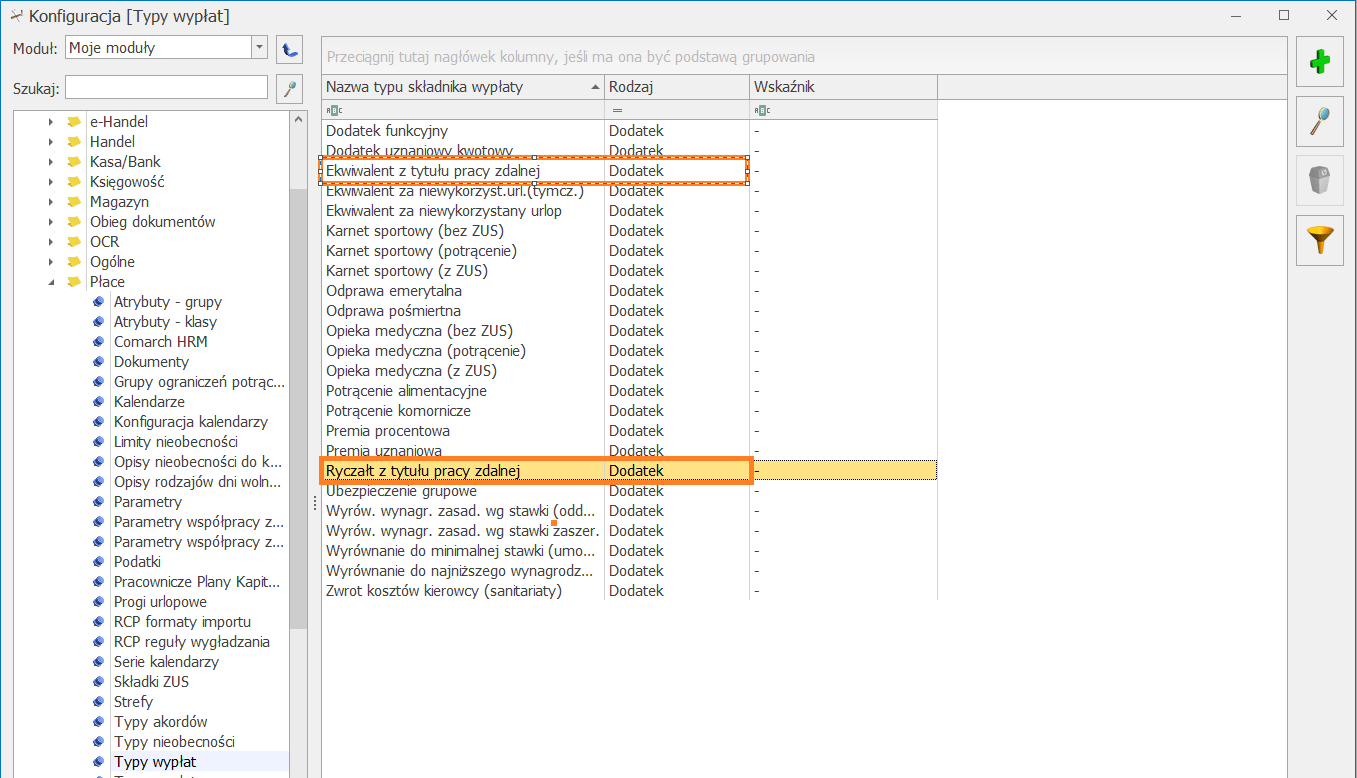Expand the Księgowość tree node

point(50,182)
